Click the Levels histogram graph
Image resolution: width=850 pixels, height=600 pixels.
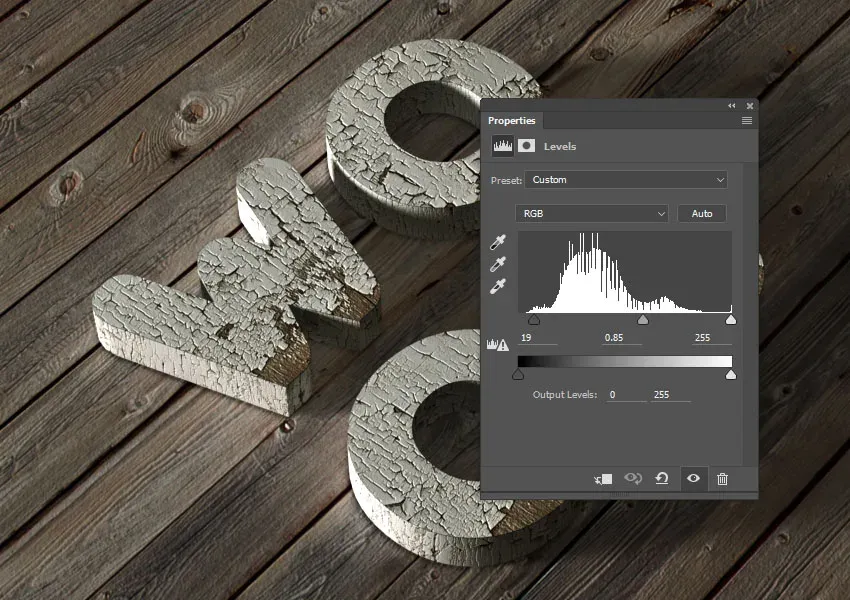point(624,272)
